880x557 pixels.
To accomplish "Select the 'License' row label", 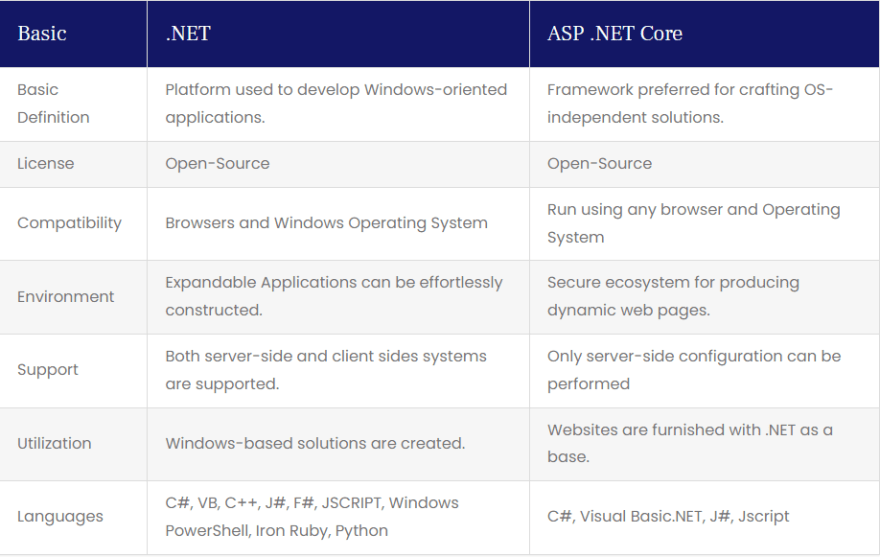I will click(x=45, y=163).
